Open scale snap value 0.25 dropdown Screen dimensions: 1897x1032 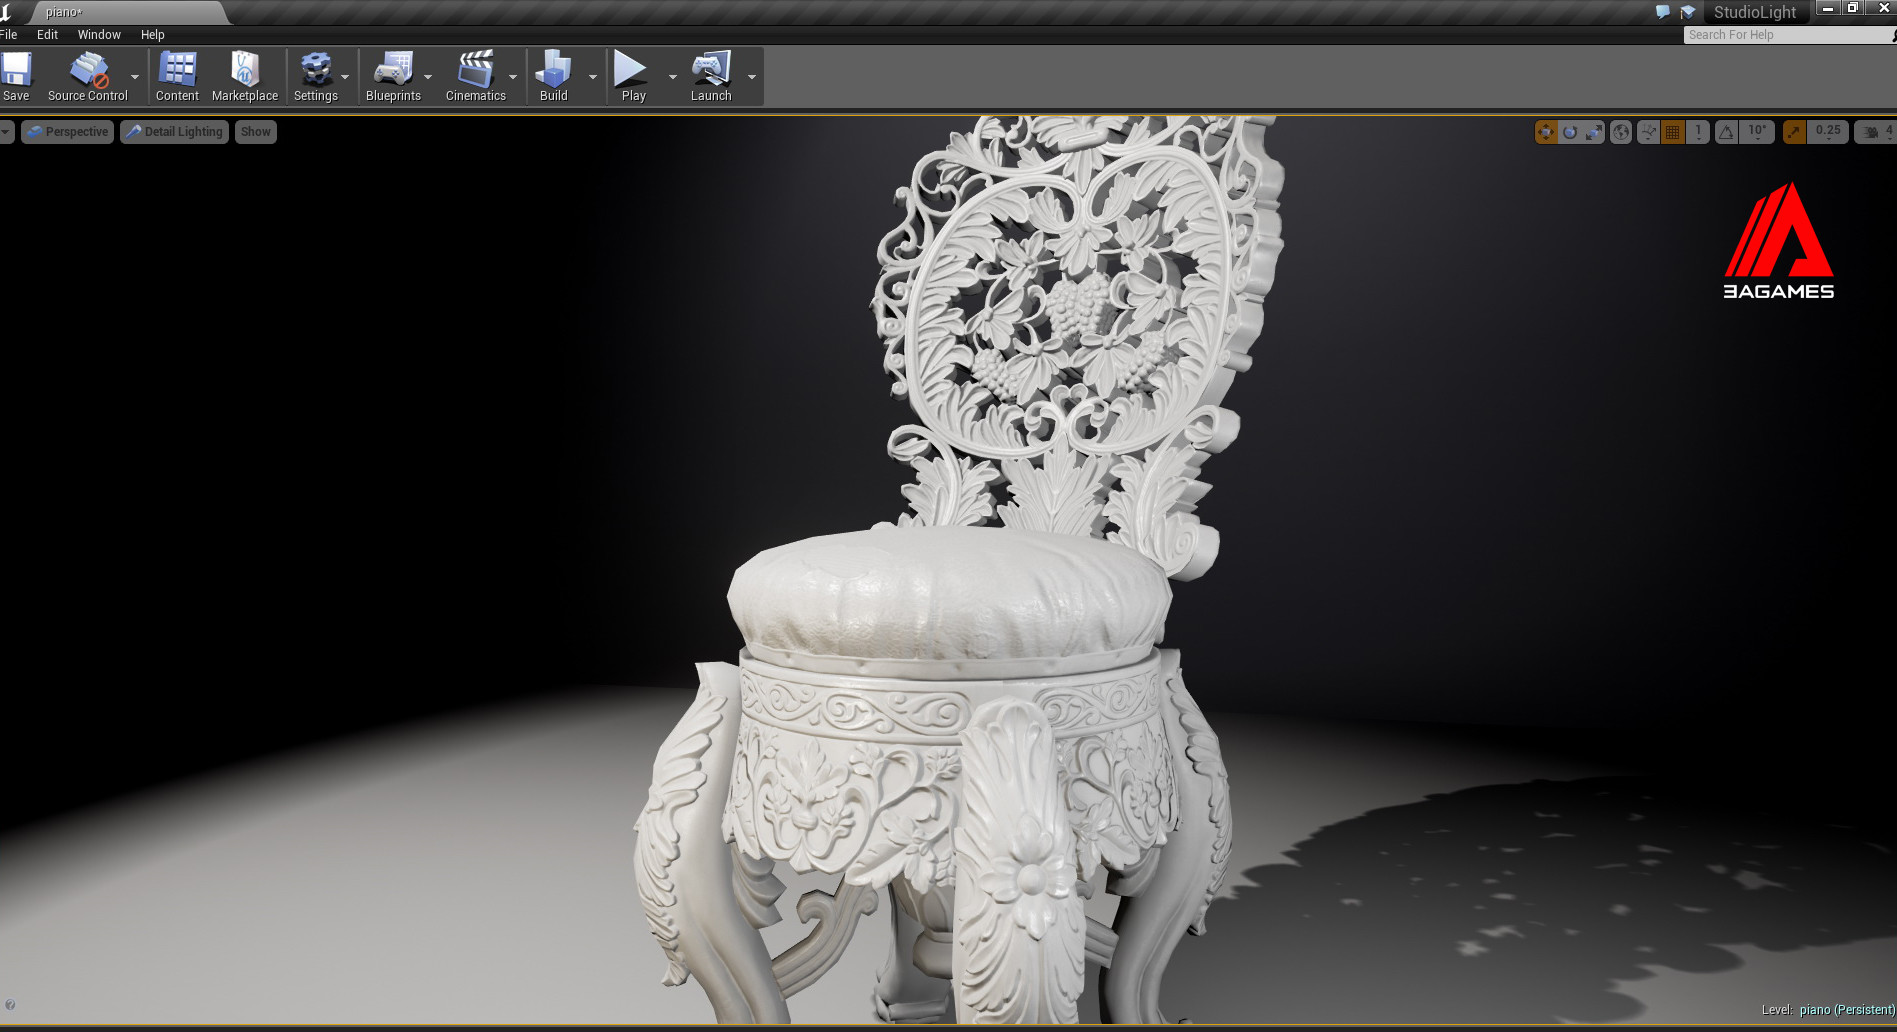pos(1828,132)
